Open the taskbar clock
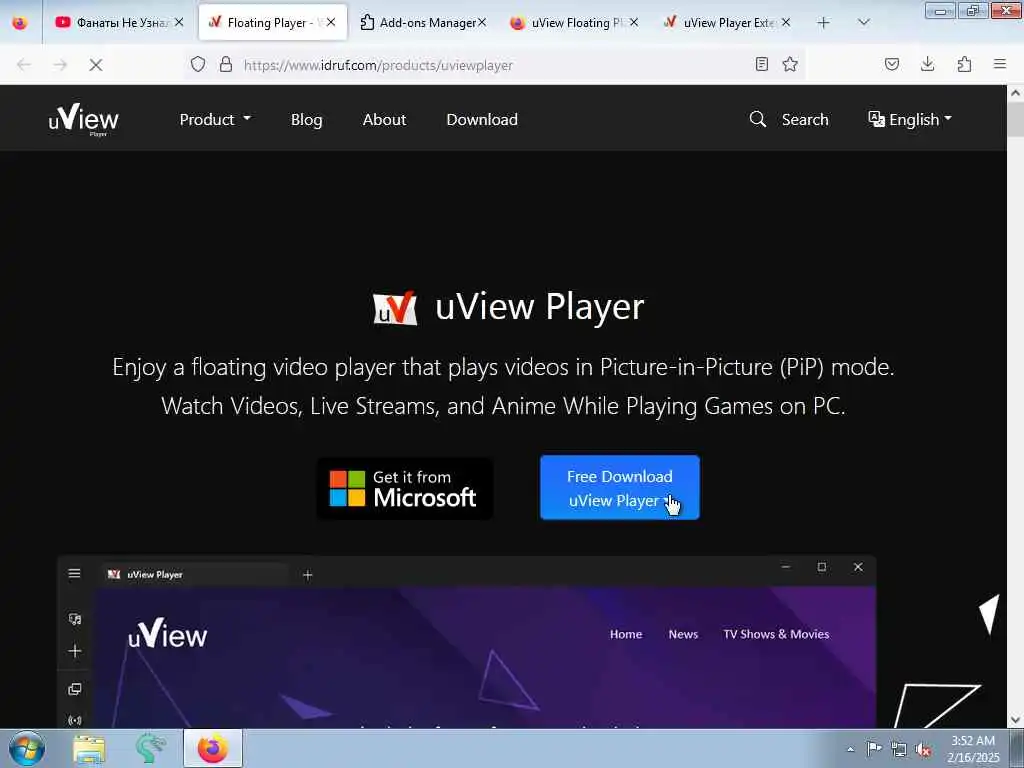This screenshot has height=768, width=1024. [973, 749]
